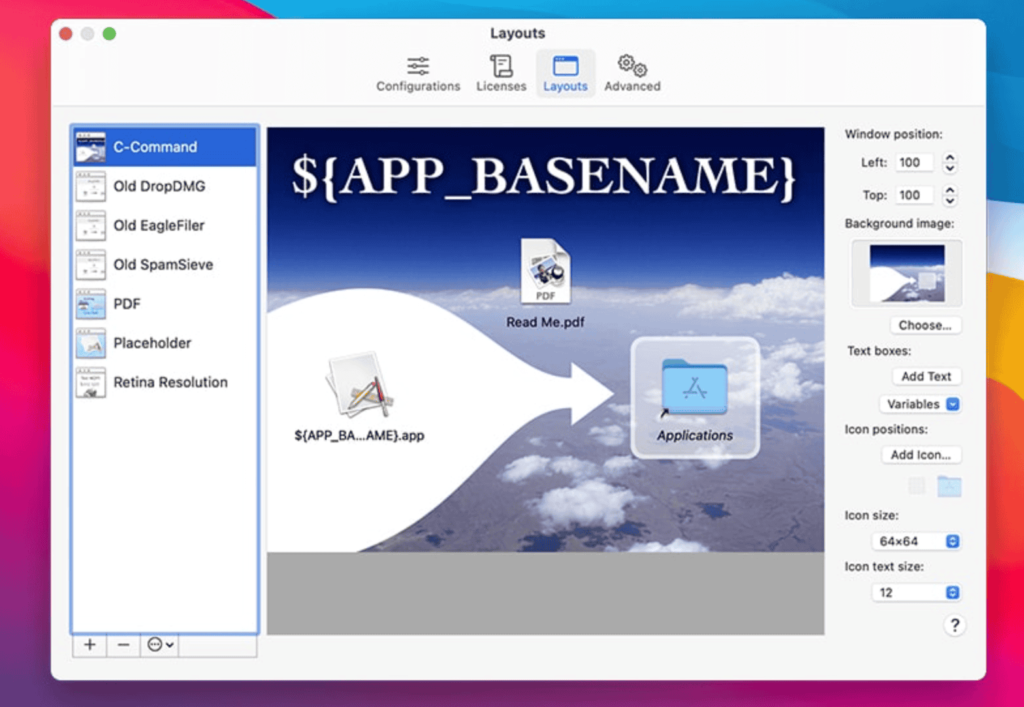Screen dimensions: 1024x707
Task: Switch to the Layouts tab
Action: (565, 72)
